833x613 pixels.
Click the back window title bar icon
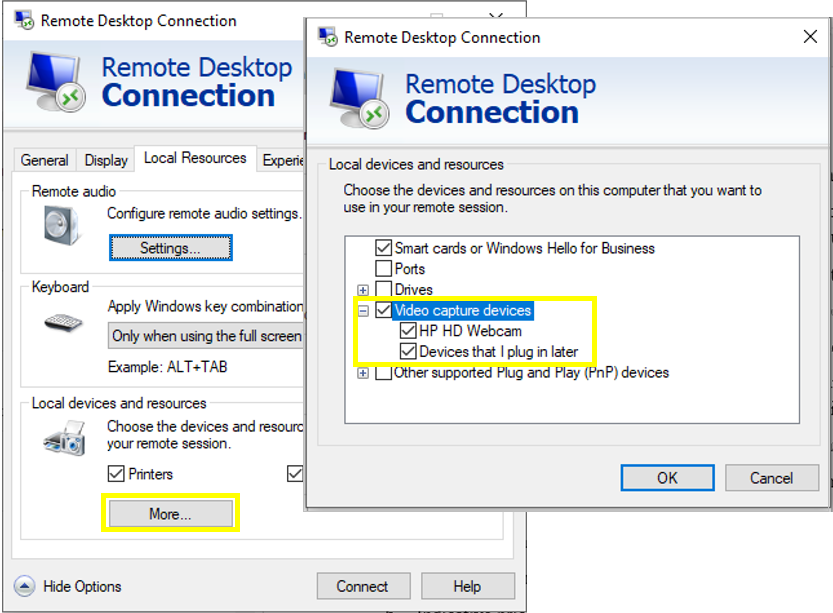[x=24, y=20]
